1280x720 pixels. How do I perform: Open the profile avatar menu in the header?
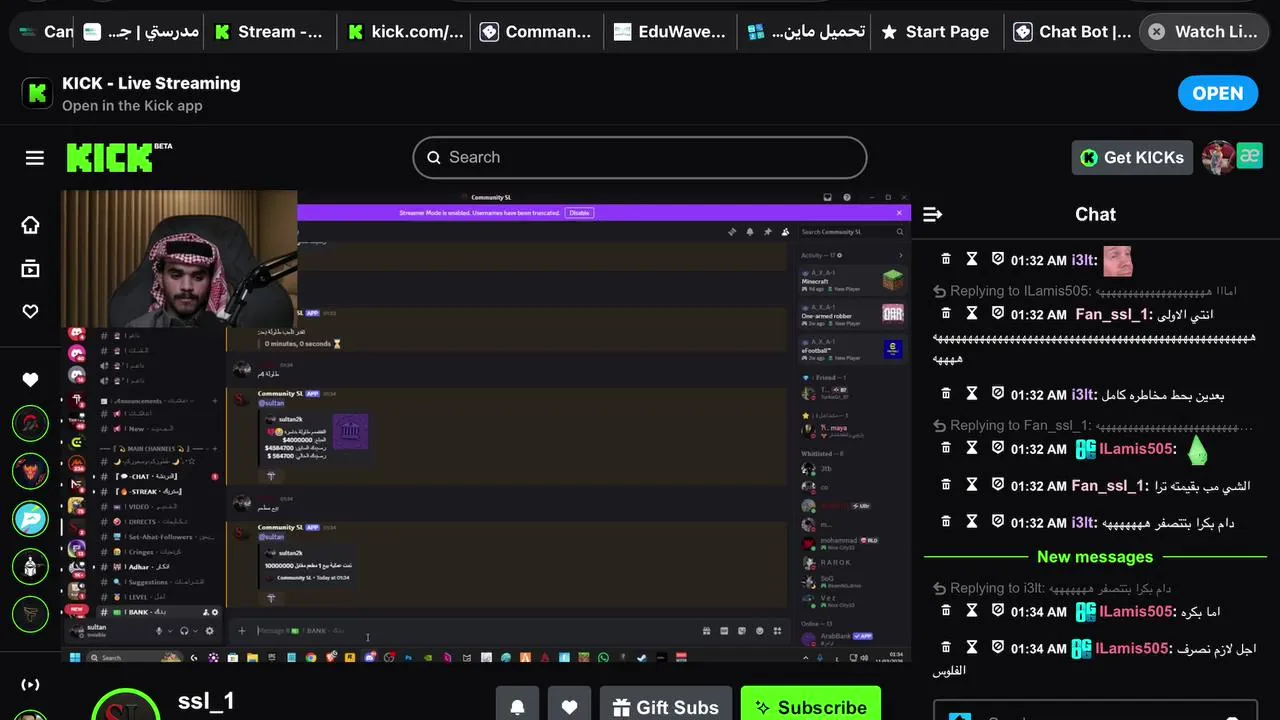point(1218,157)
